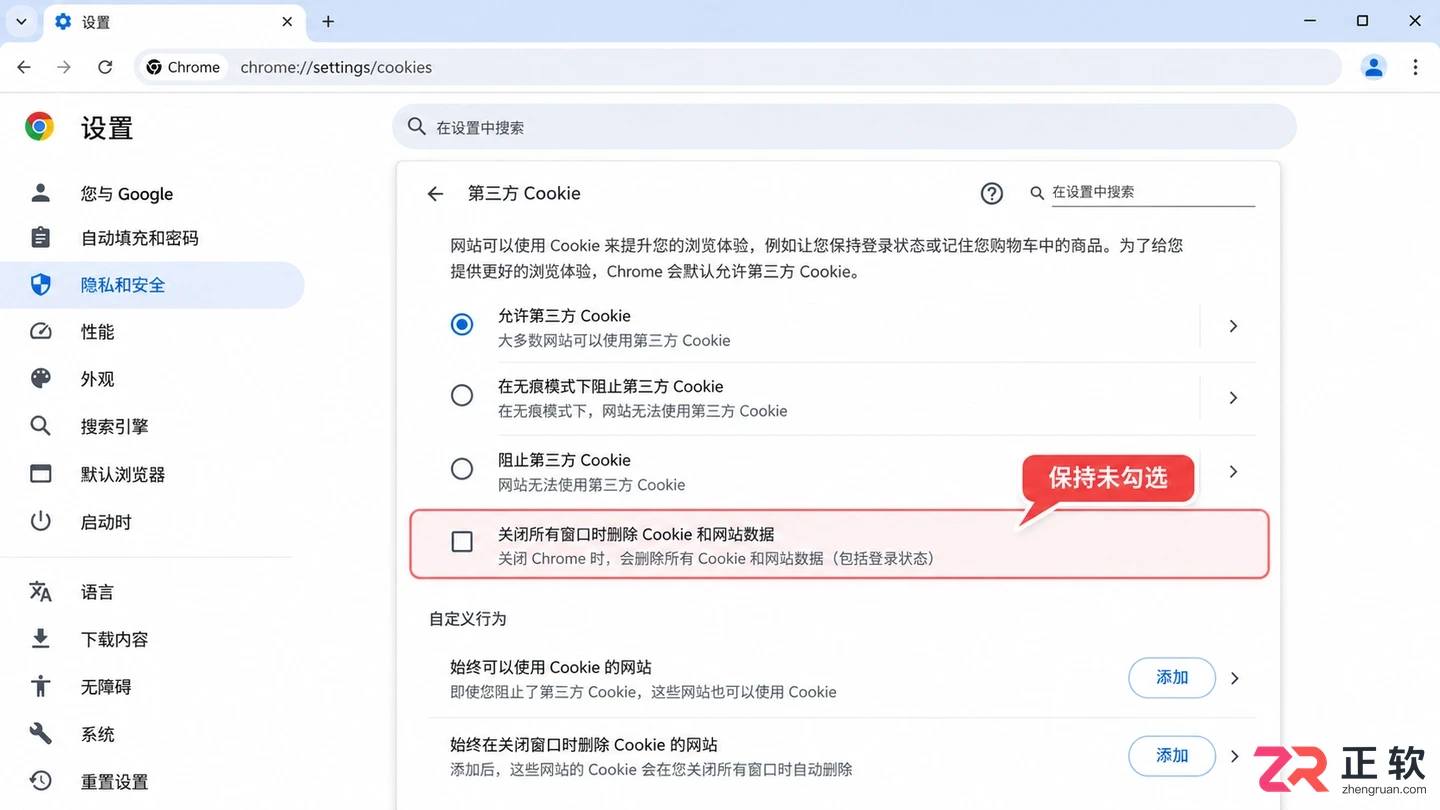Select 允许第三方 Cookie radio button
The height and width of the screenshot is (810, 1440).
[x=462, y=325]
